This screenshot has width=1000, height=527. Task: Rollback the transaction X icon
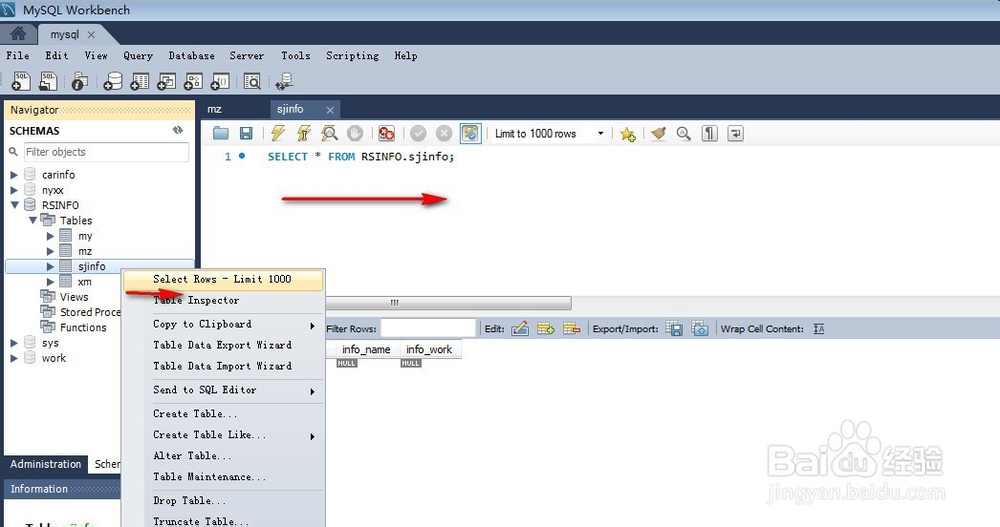click(x=444, y=133)
